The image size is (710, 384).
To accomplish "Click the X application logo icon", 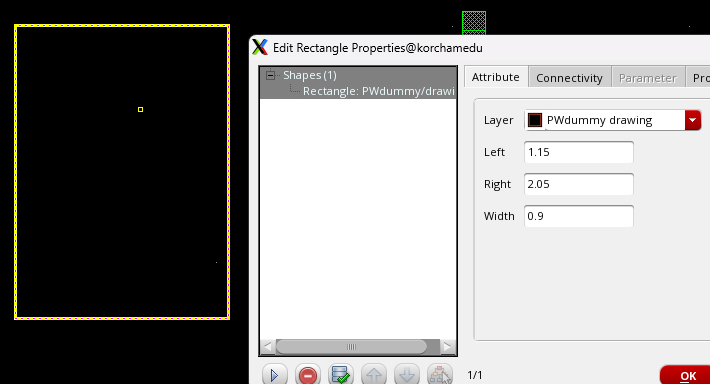I will pyautogui.click(x=260, y=47).
